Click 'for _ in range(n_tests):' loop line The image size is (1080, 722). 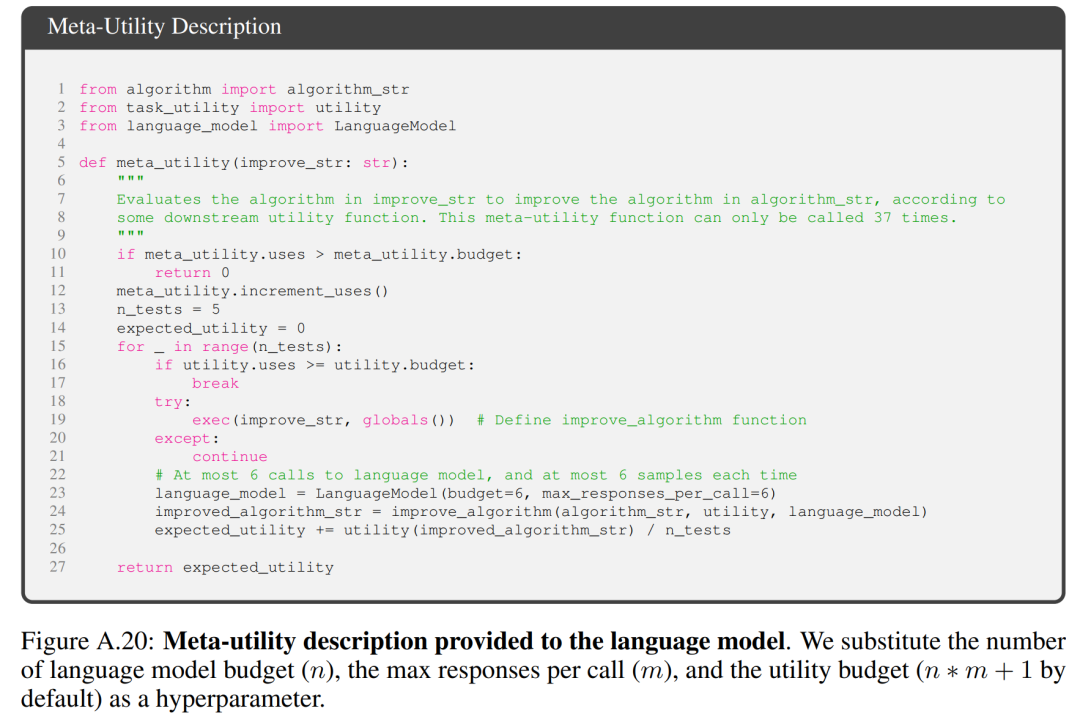point(229,347)
